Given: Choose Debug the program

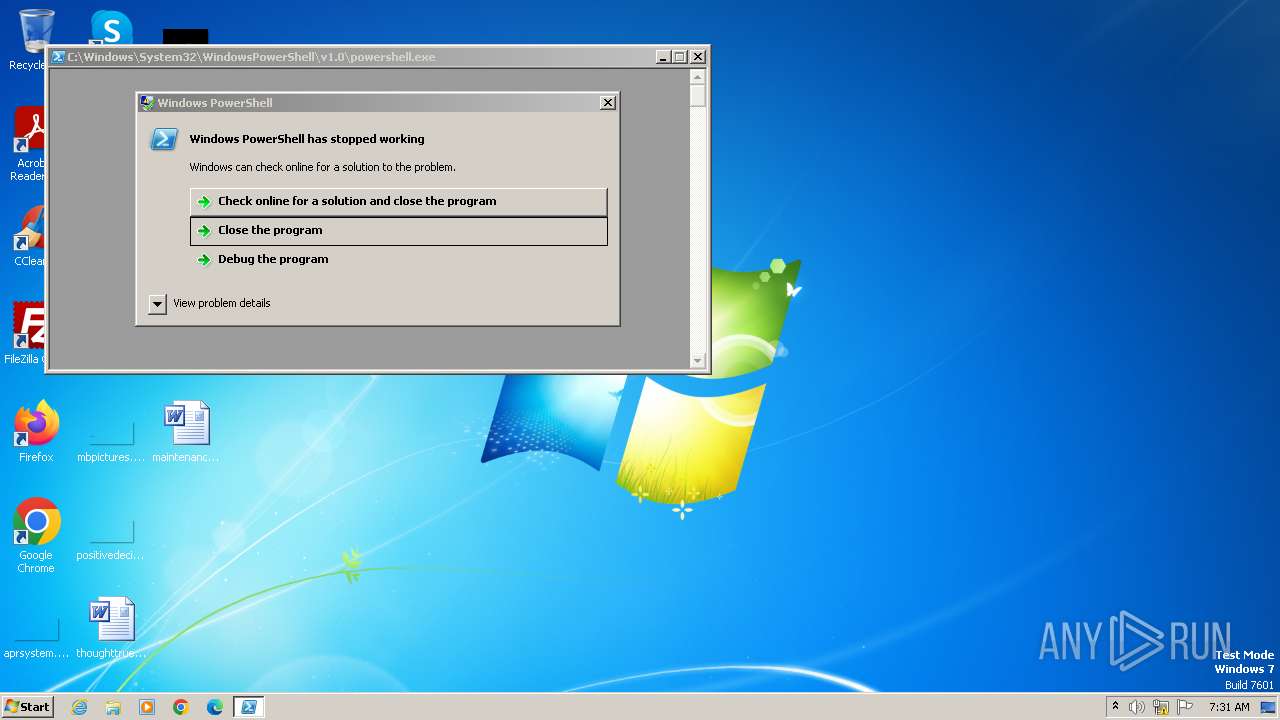Looking at the screenshot, I should (398, 259).
